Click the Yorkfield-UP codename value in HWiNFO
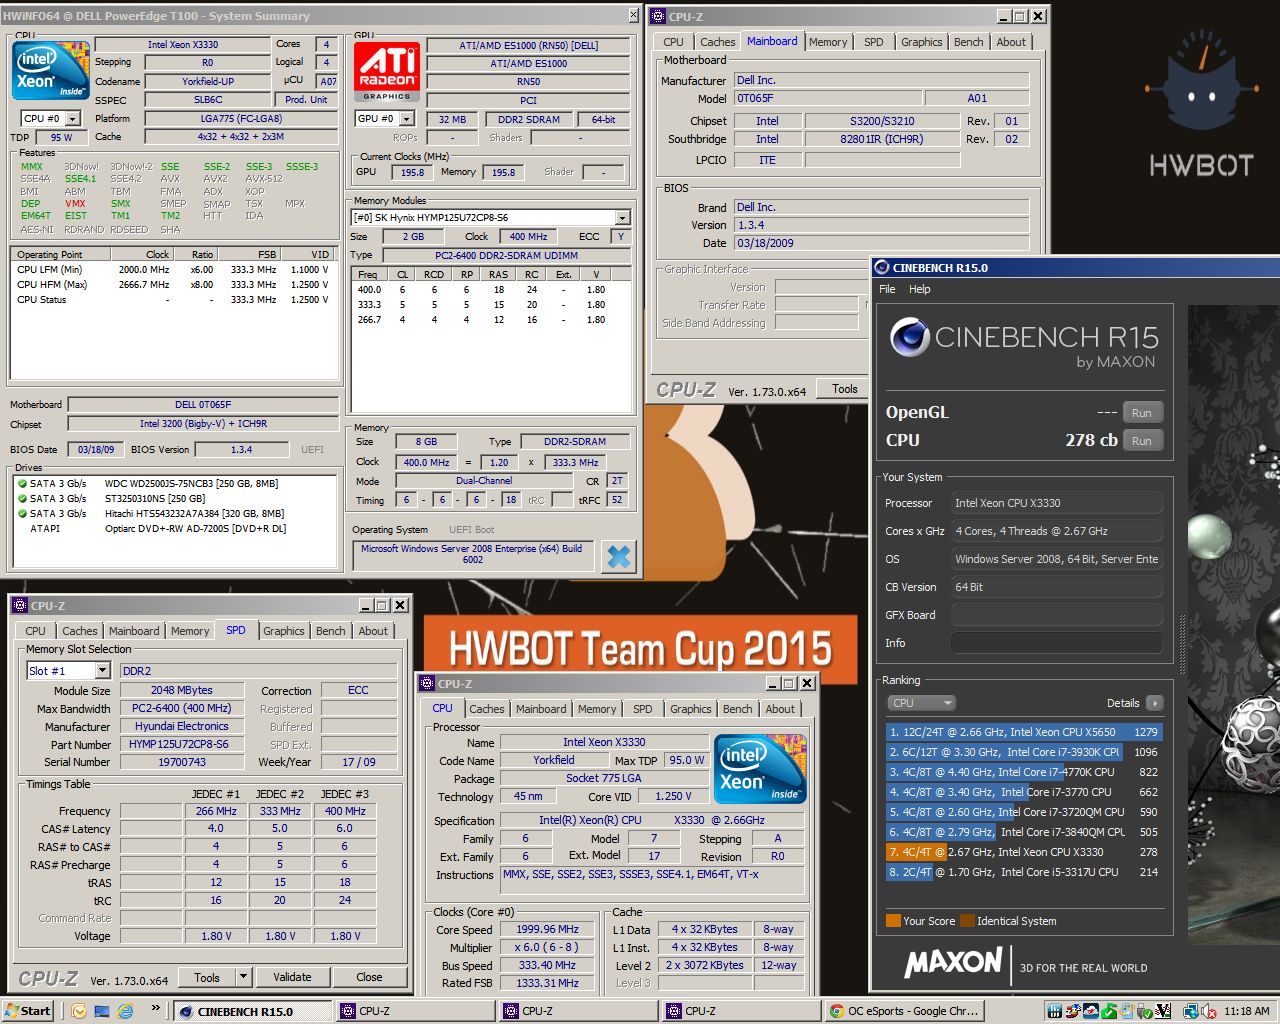1280x1024 pixels. coord(208,81)
